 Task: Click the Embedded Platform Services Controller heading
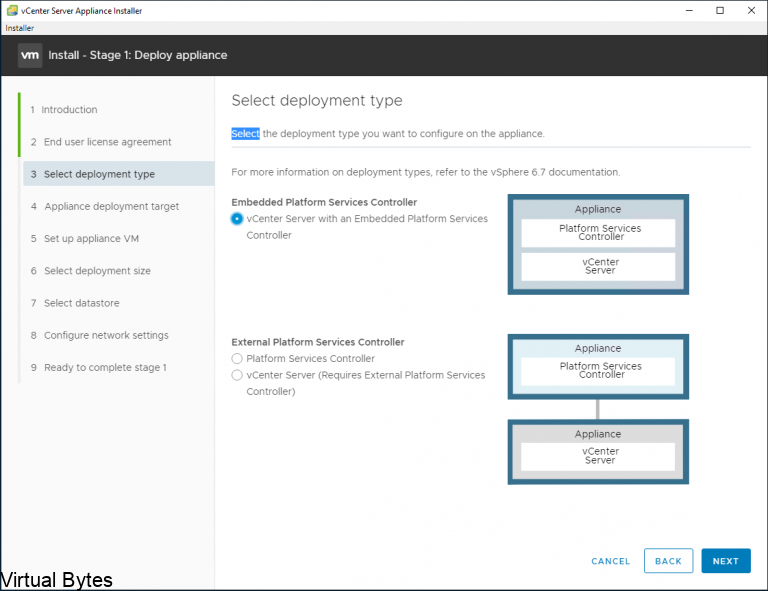coord(324,202)
